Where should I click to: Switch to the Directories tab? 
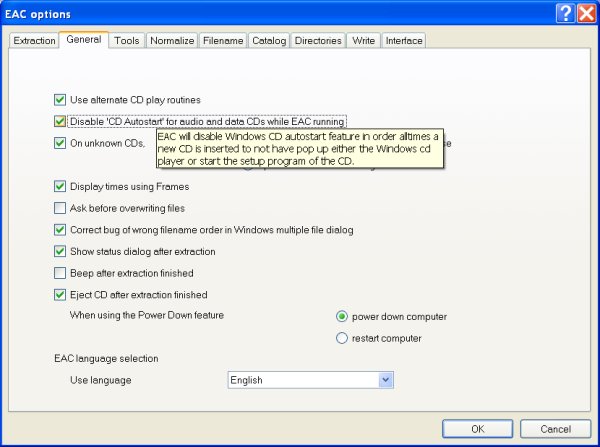pos(318,41)
